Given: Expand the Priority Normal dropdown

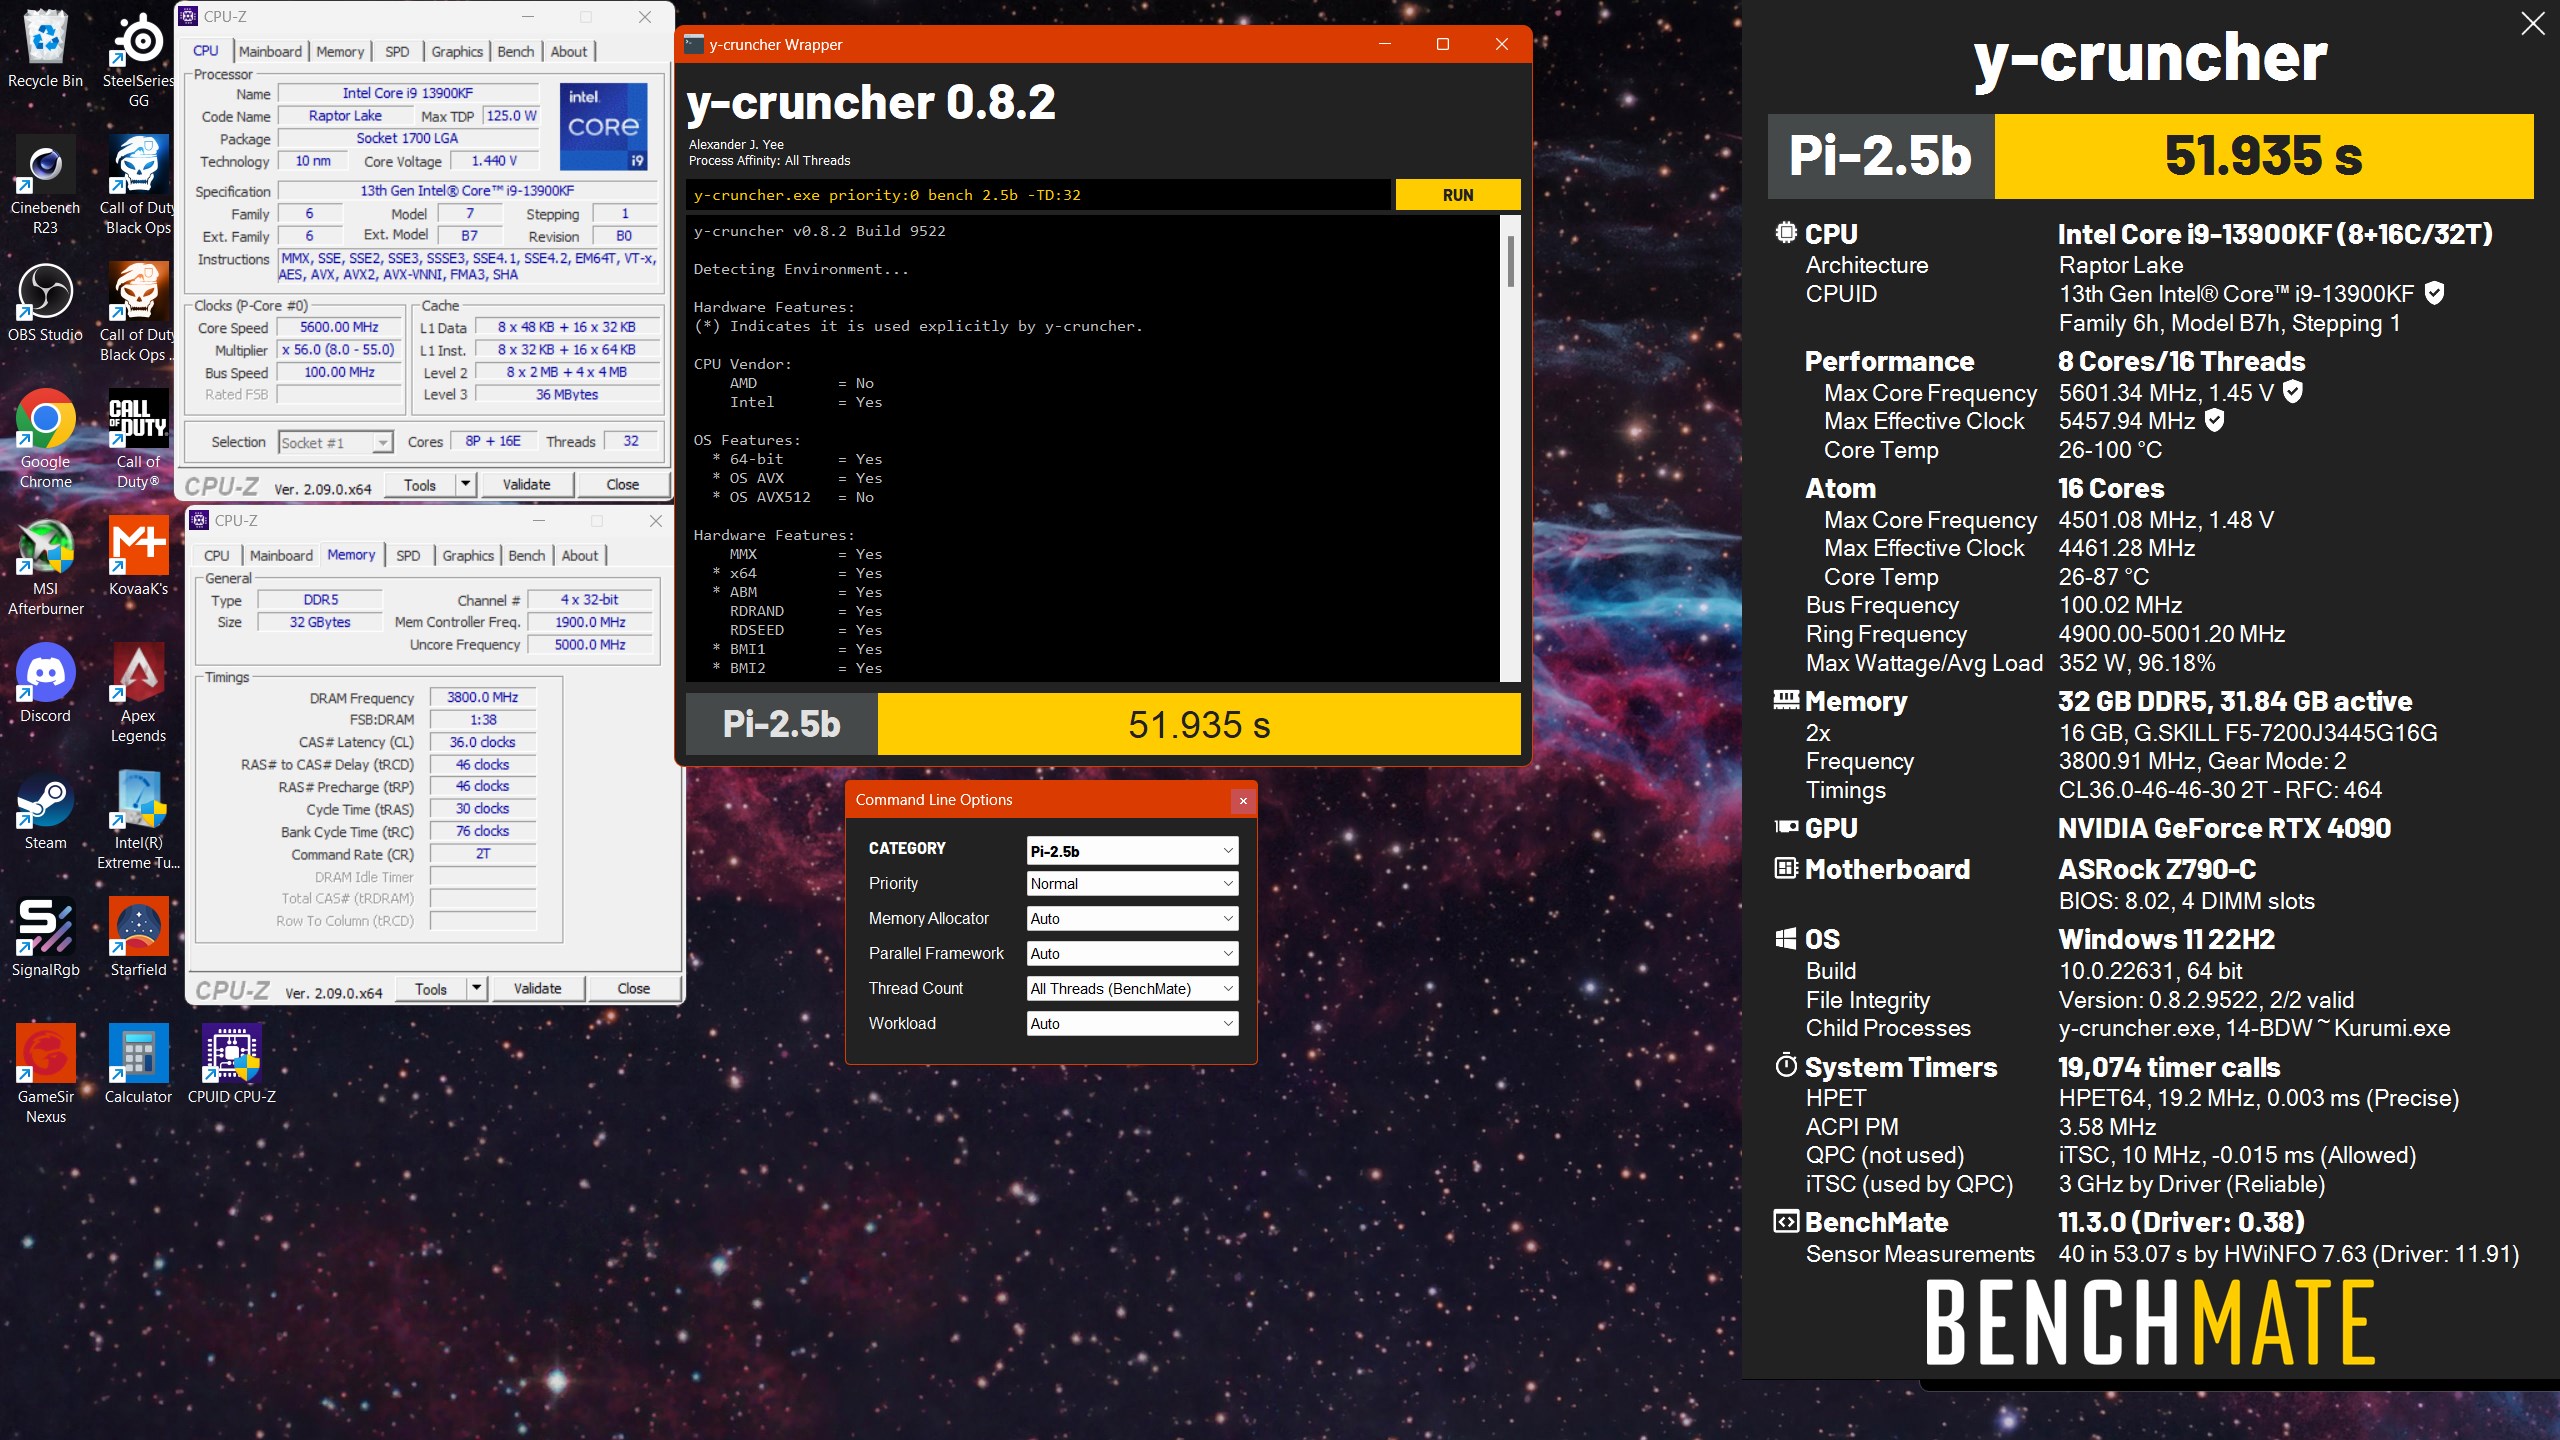Looking at the screenshot, I should pos(1132,884).
